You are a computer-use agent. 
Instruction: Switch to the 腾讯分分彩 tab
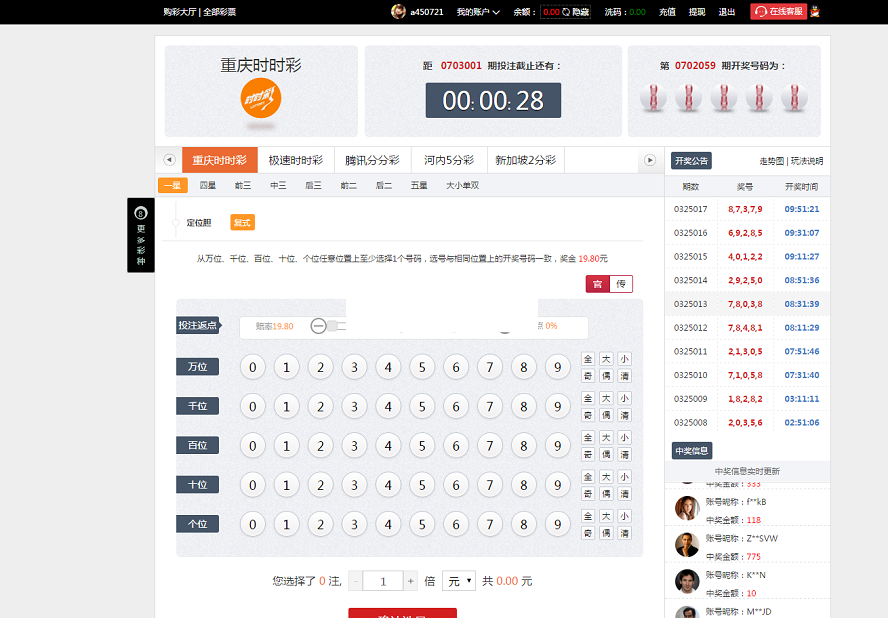[372, 160]
